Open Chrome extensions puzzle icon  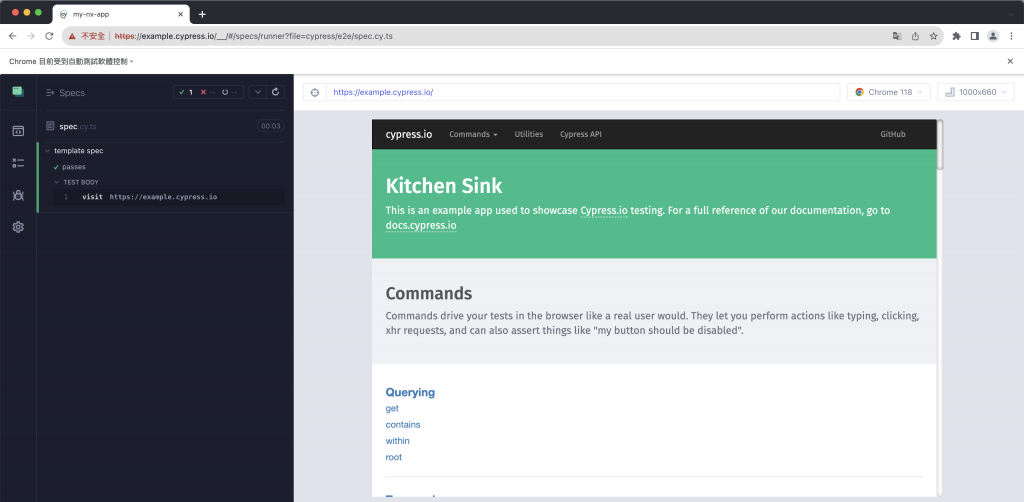957,36
